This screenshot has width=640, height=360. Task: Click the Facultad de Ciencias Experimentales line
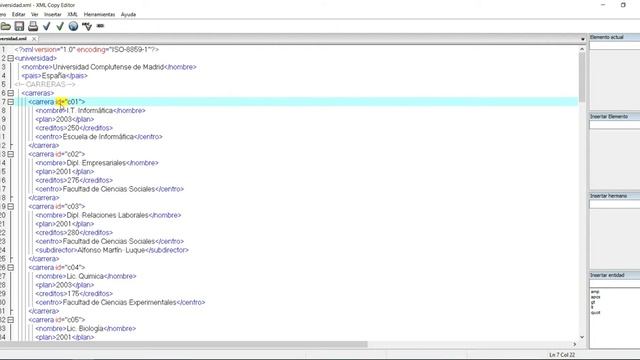pos(120,302)
